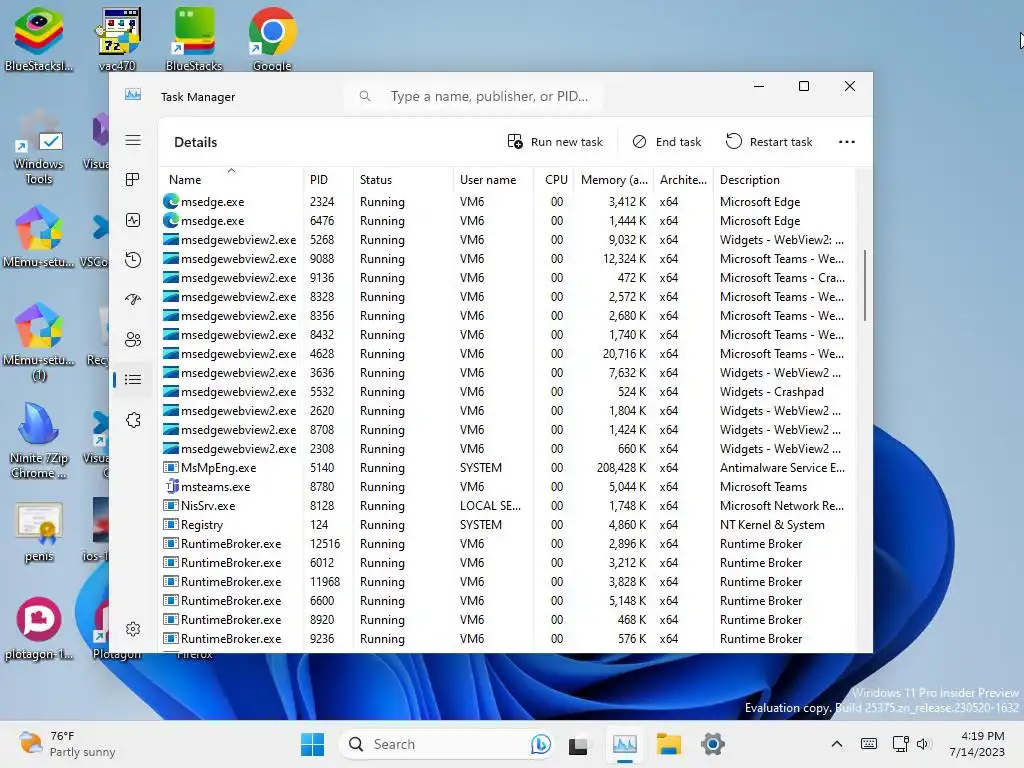1024x768 pixels.
Task: Open the Processes page in sidebar
Action: (x=133, y=180)
